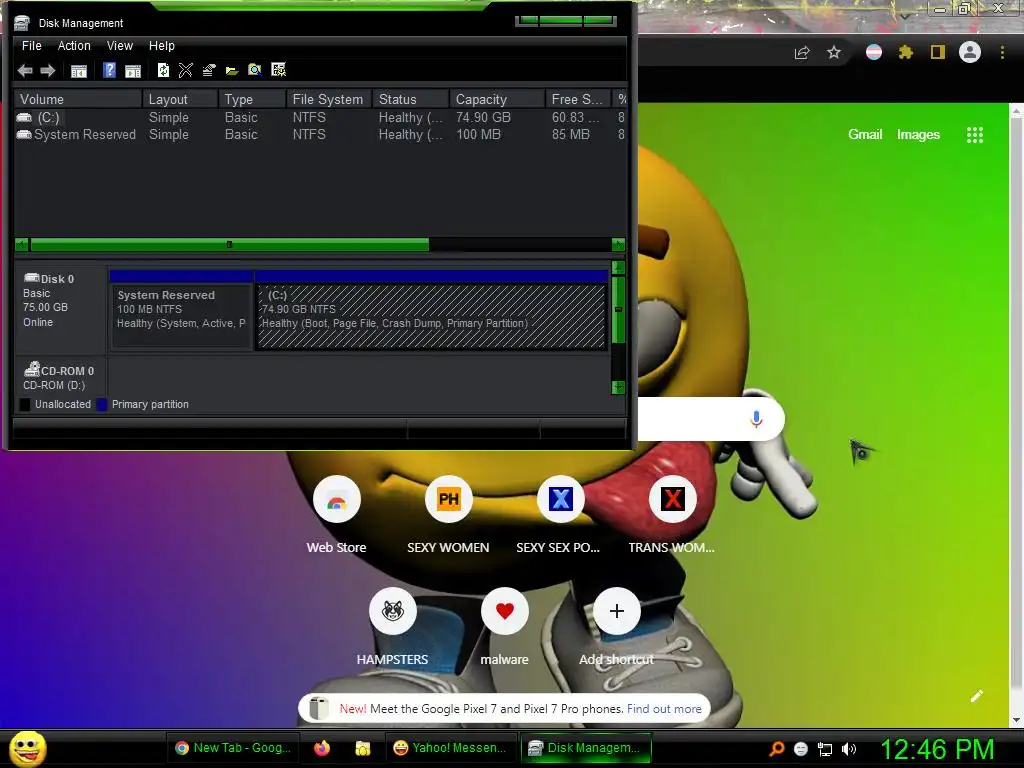Open Chrome side panel icon
This screenshot has width=1024, height=768.
(x=937, y=52)
